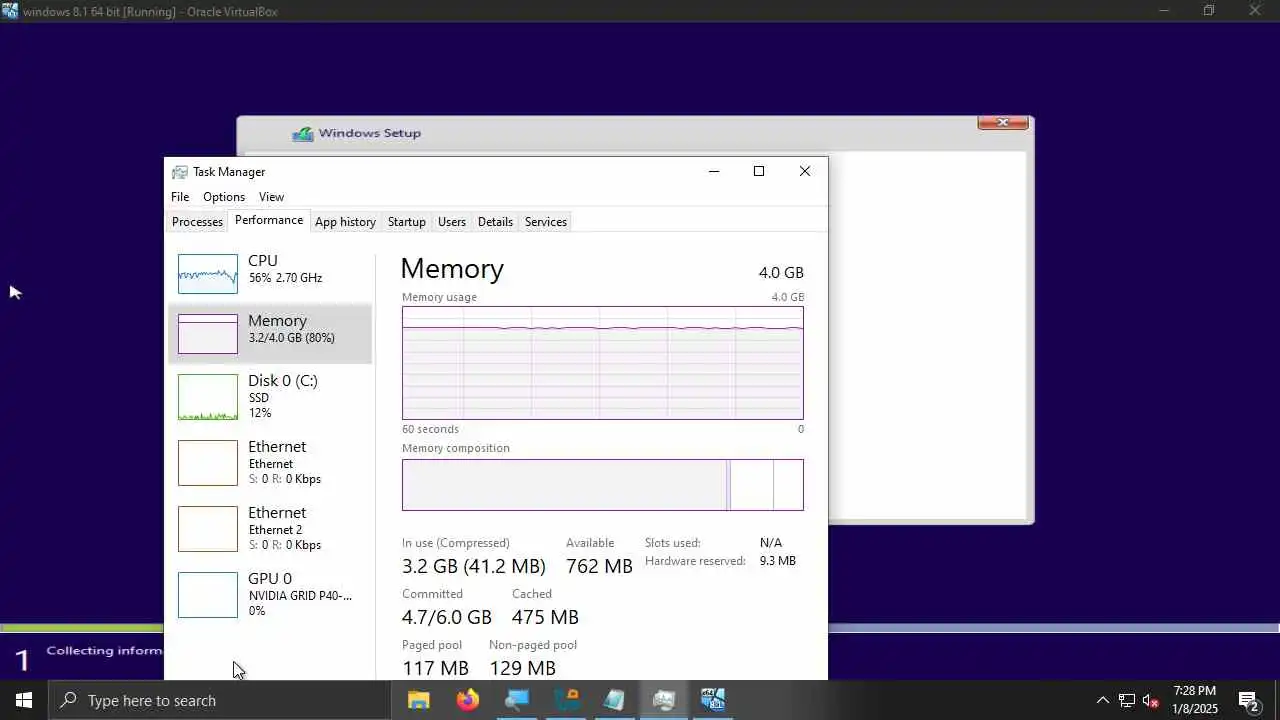1280x720 pixels.
Task: Open the notification center icon
Action: click(1249, 700)
